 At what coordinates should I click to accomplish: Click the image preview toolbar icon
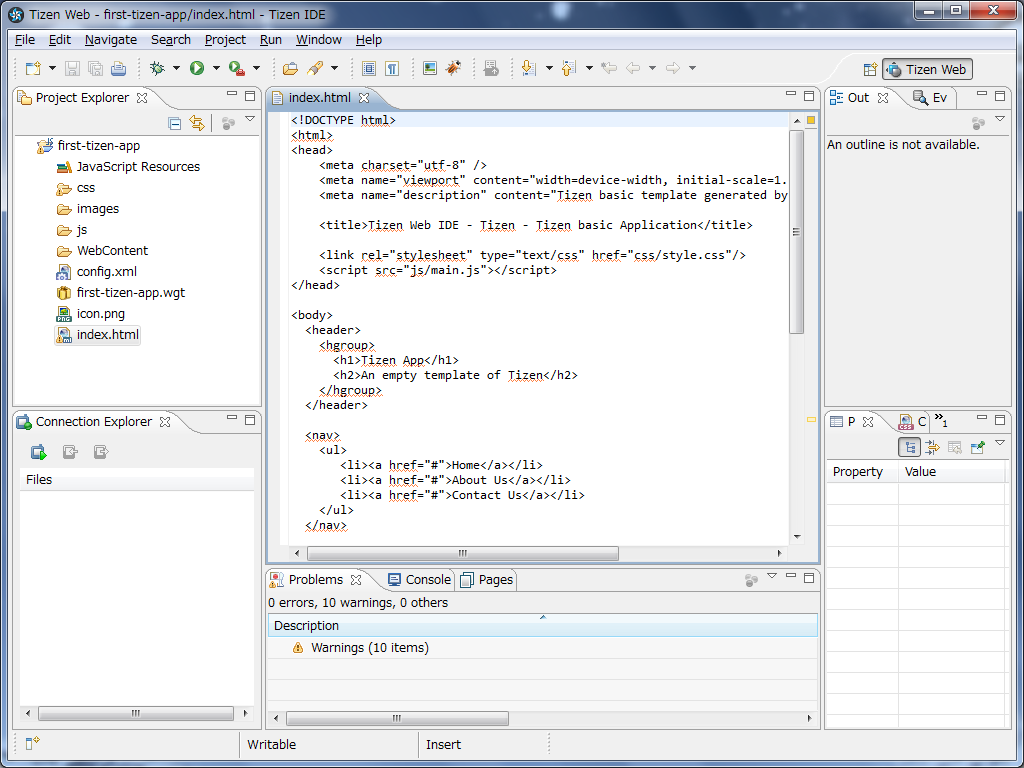(x=430, y=68)
